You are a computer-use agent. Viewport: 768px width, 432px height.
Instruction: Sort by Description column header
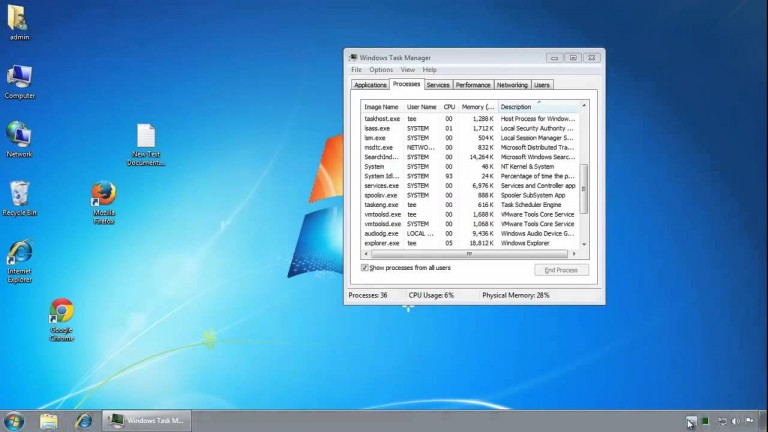click(x=538, y=107)
